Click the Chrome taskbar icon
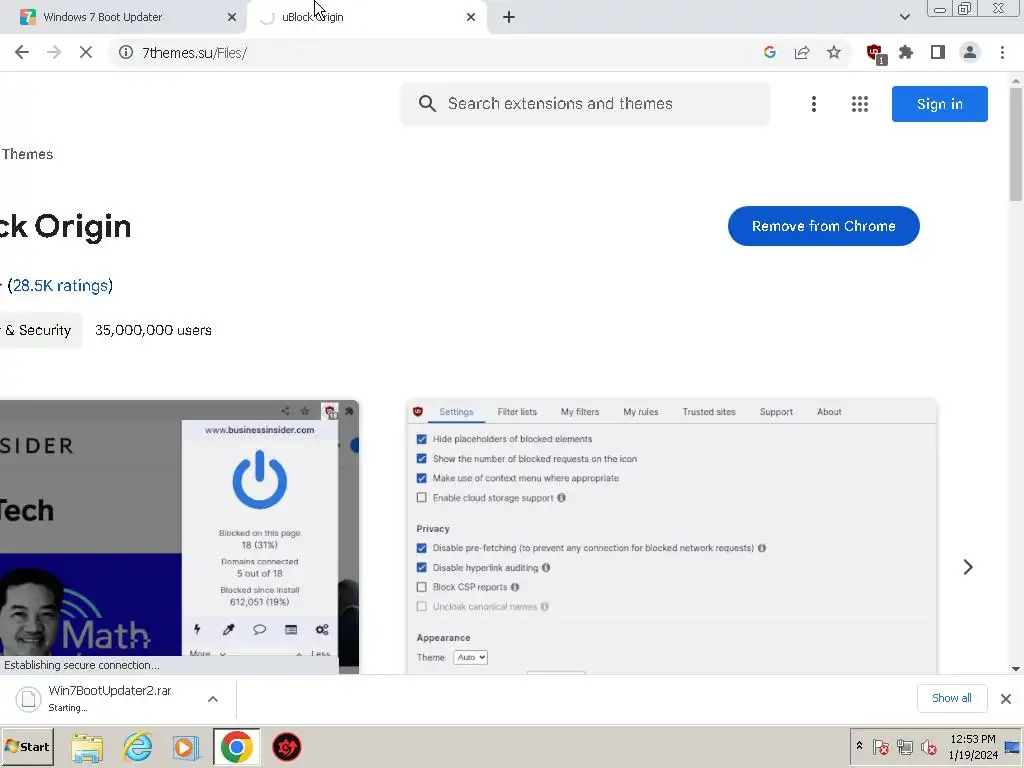The image size is (1024, 768). click(236, 747)
